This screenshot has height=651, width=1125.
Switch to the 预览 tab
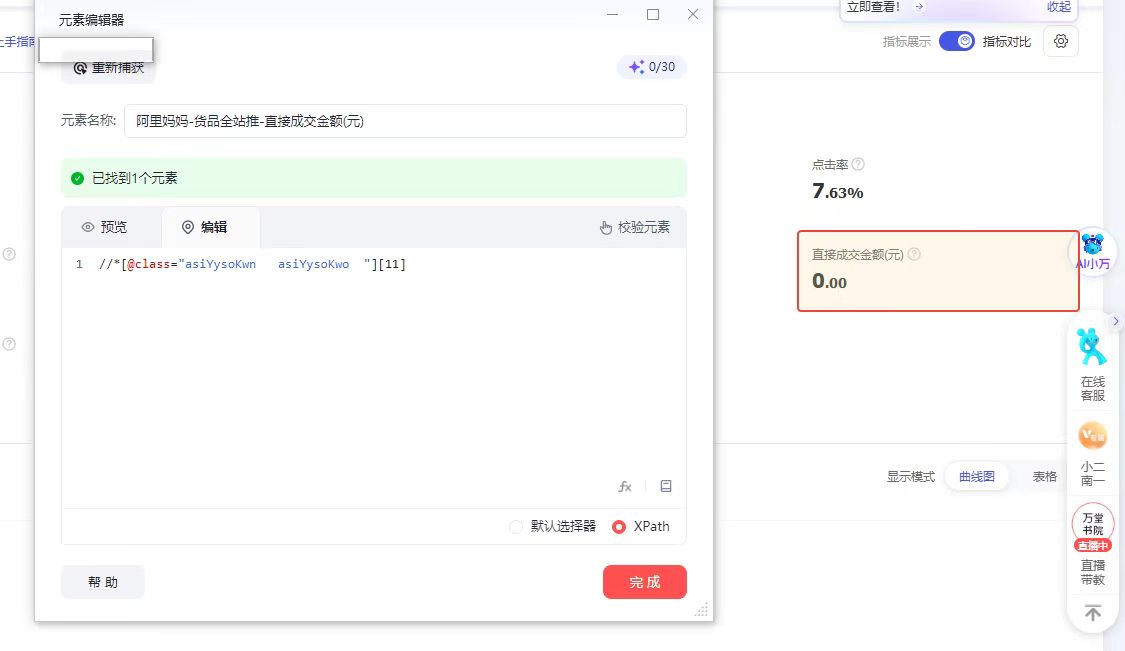[105, 227]
